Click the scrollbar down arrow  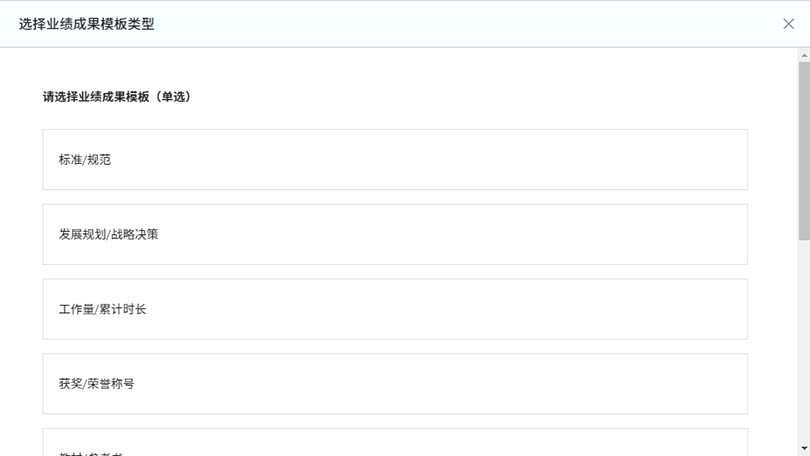(x=804, y=449)
